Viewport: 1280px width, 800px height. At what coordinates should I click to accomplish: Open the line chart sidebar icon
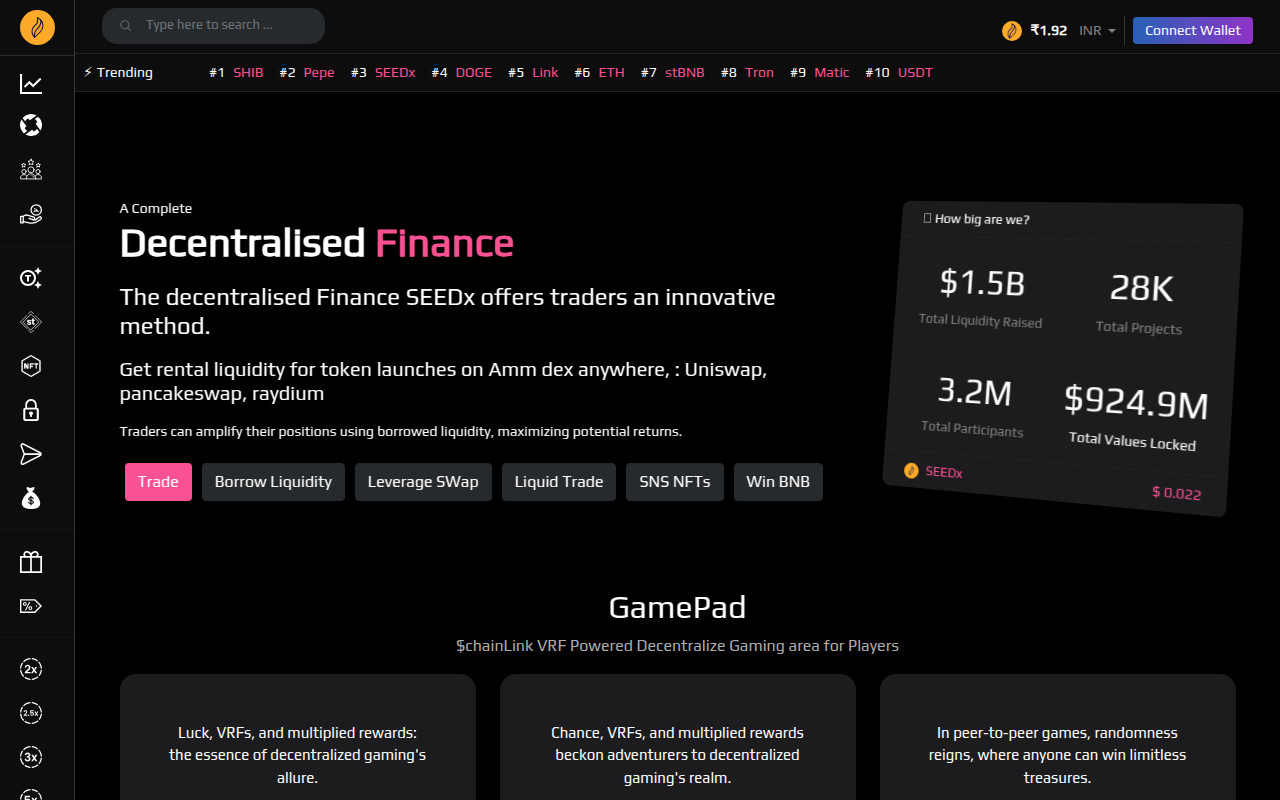point(31,84)
